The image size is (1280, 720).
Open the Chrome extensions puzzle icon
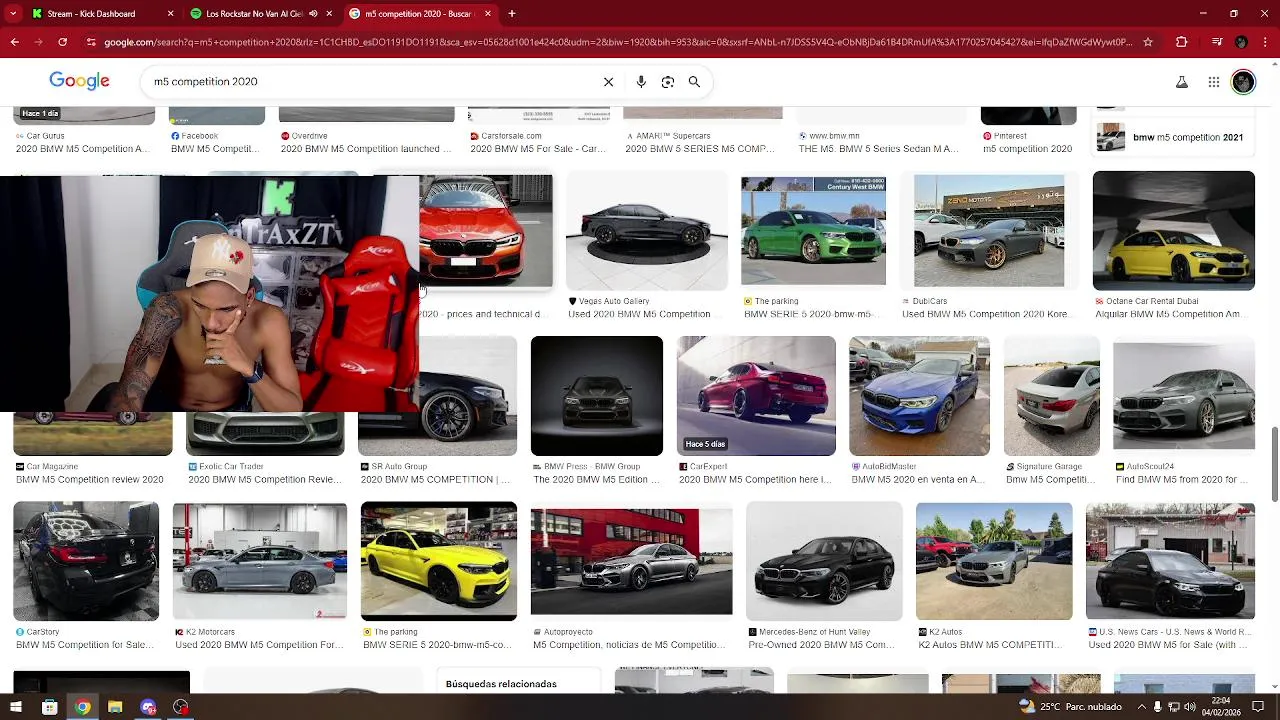click(1181, 42)
